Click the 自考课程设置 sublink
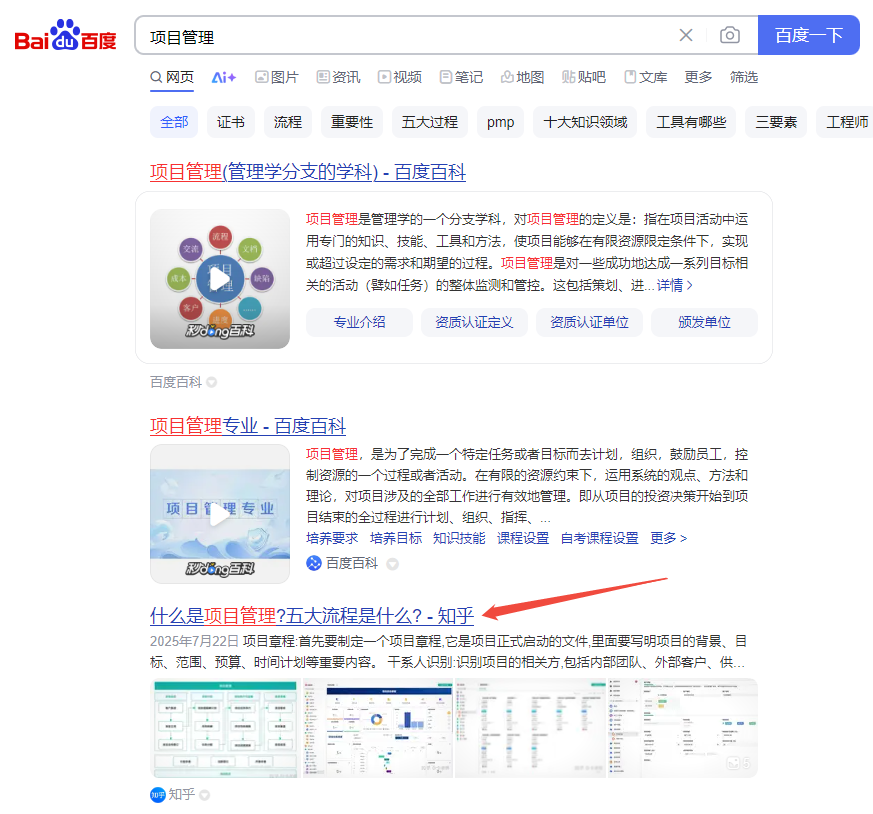 pyautogui.click(x=600, y=538)
